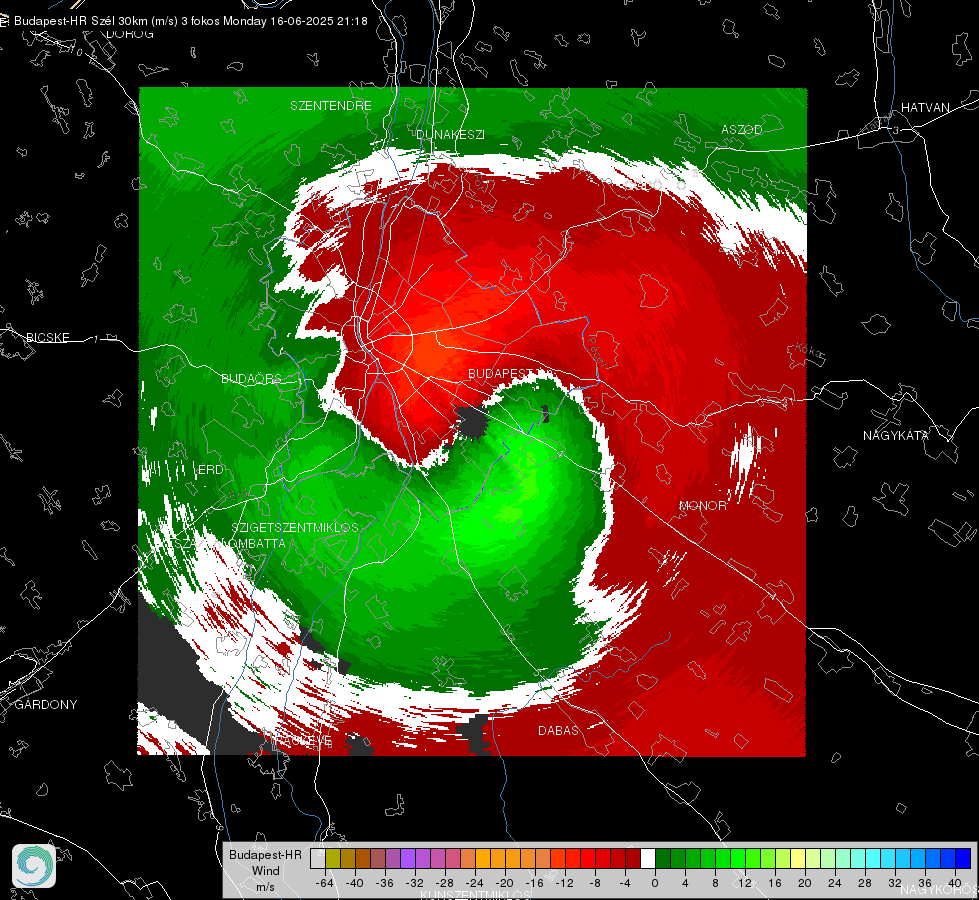Click the -12 scale value

tap(564, 883)
